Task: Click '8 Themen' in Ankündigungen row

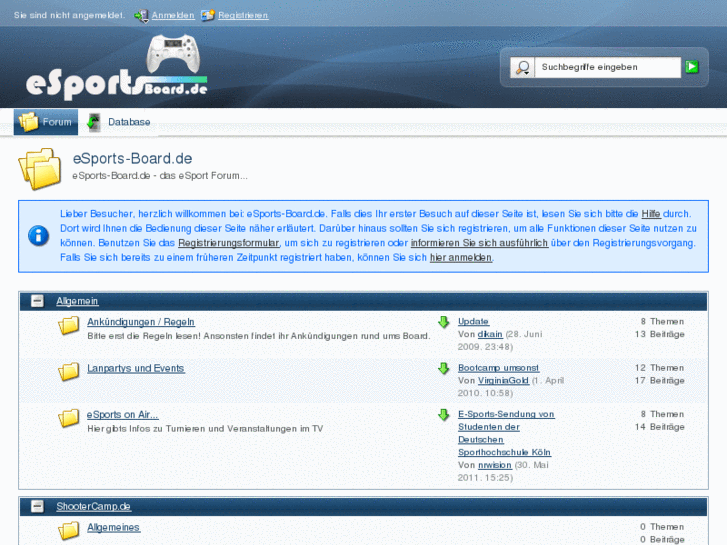Action: [x=663, y=321]
